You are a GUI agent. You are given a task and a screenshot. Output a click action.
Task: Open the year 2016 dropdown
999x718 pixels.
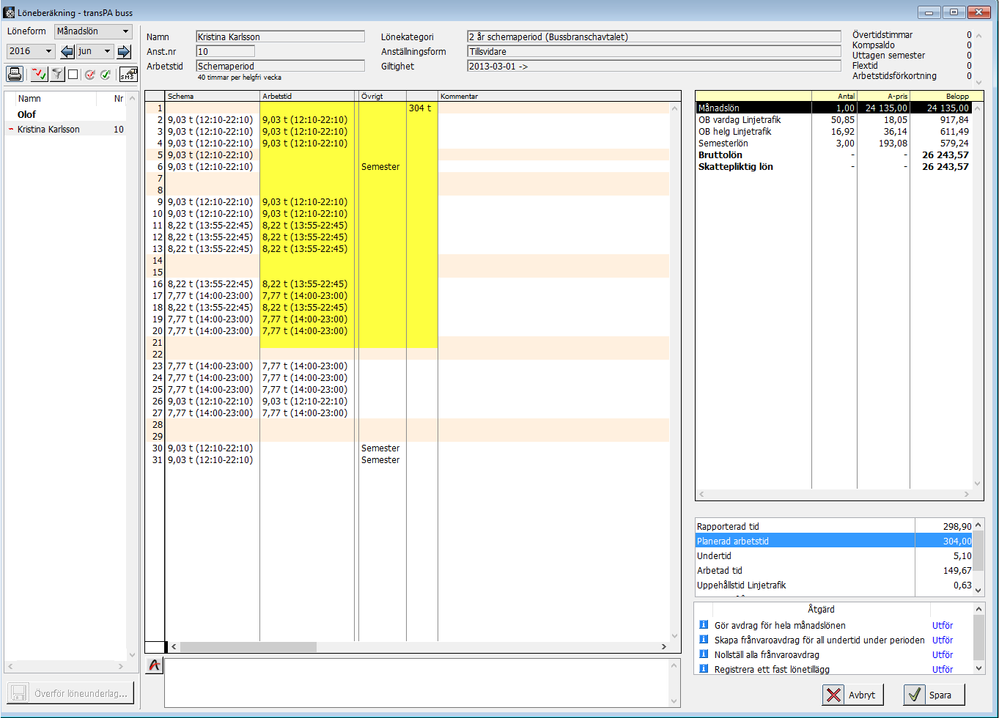point(30,51)
